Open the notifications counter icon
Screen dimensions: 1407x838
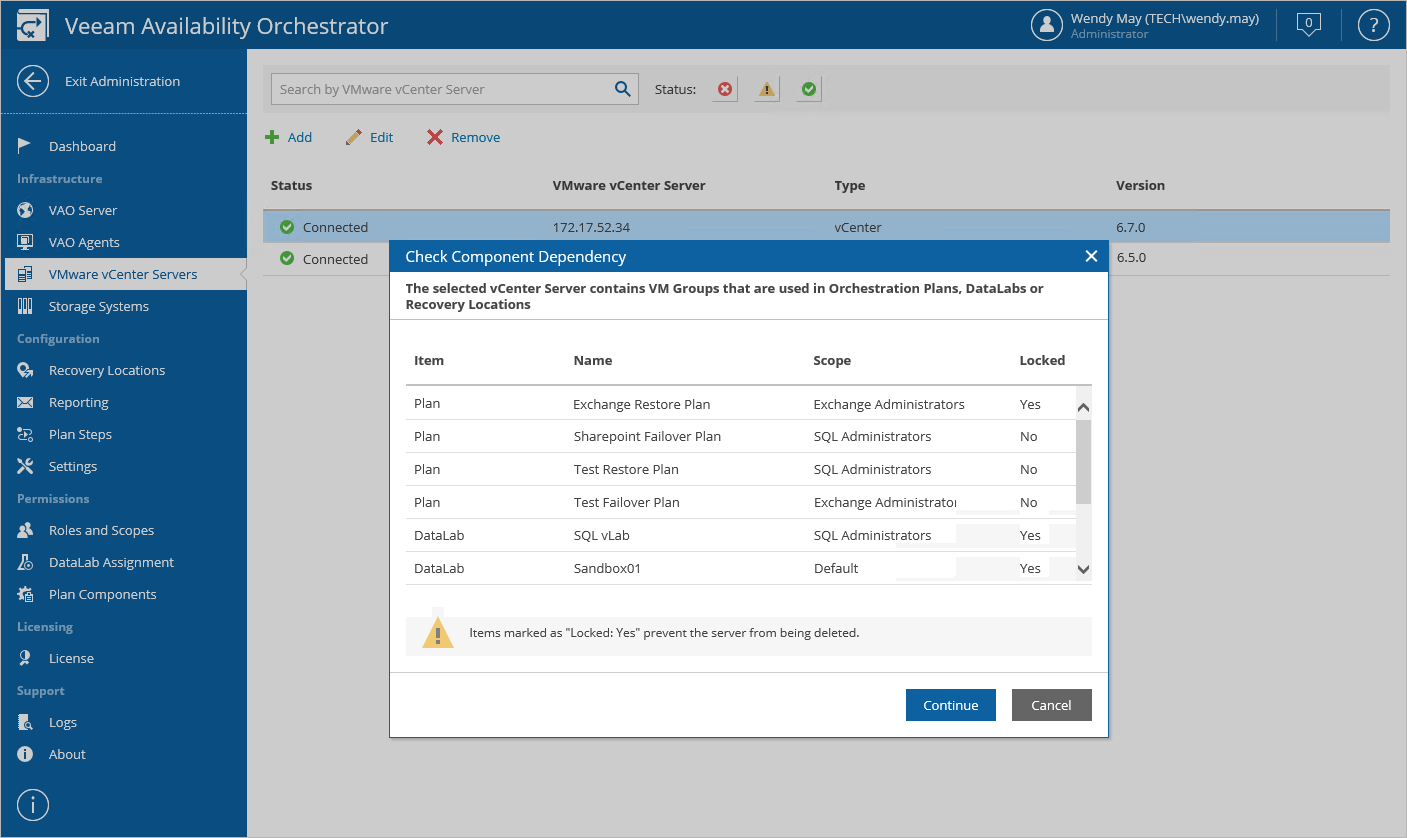point(1308,25)
